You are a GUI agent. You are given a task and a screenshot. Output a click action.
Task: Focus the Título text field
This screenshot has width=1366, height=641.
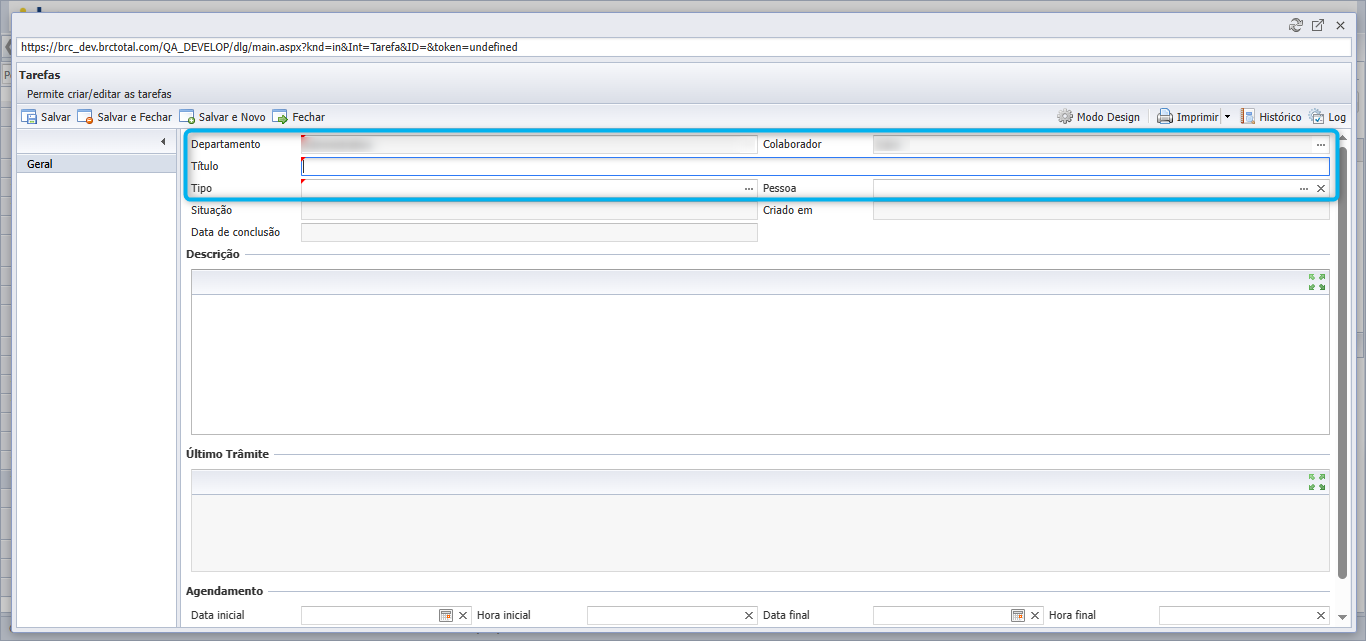[815, 166]
